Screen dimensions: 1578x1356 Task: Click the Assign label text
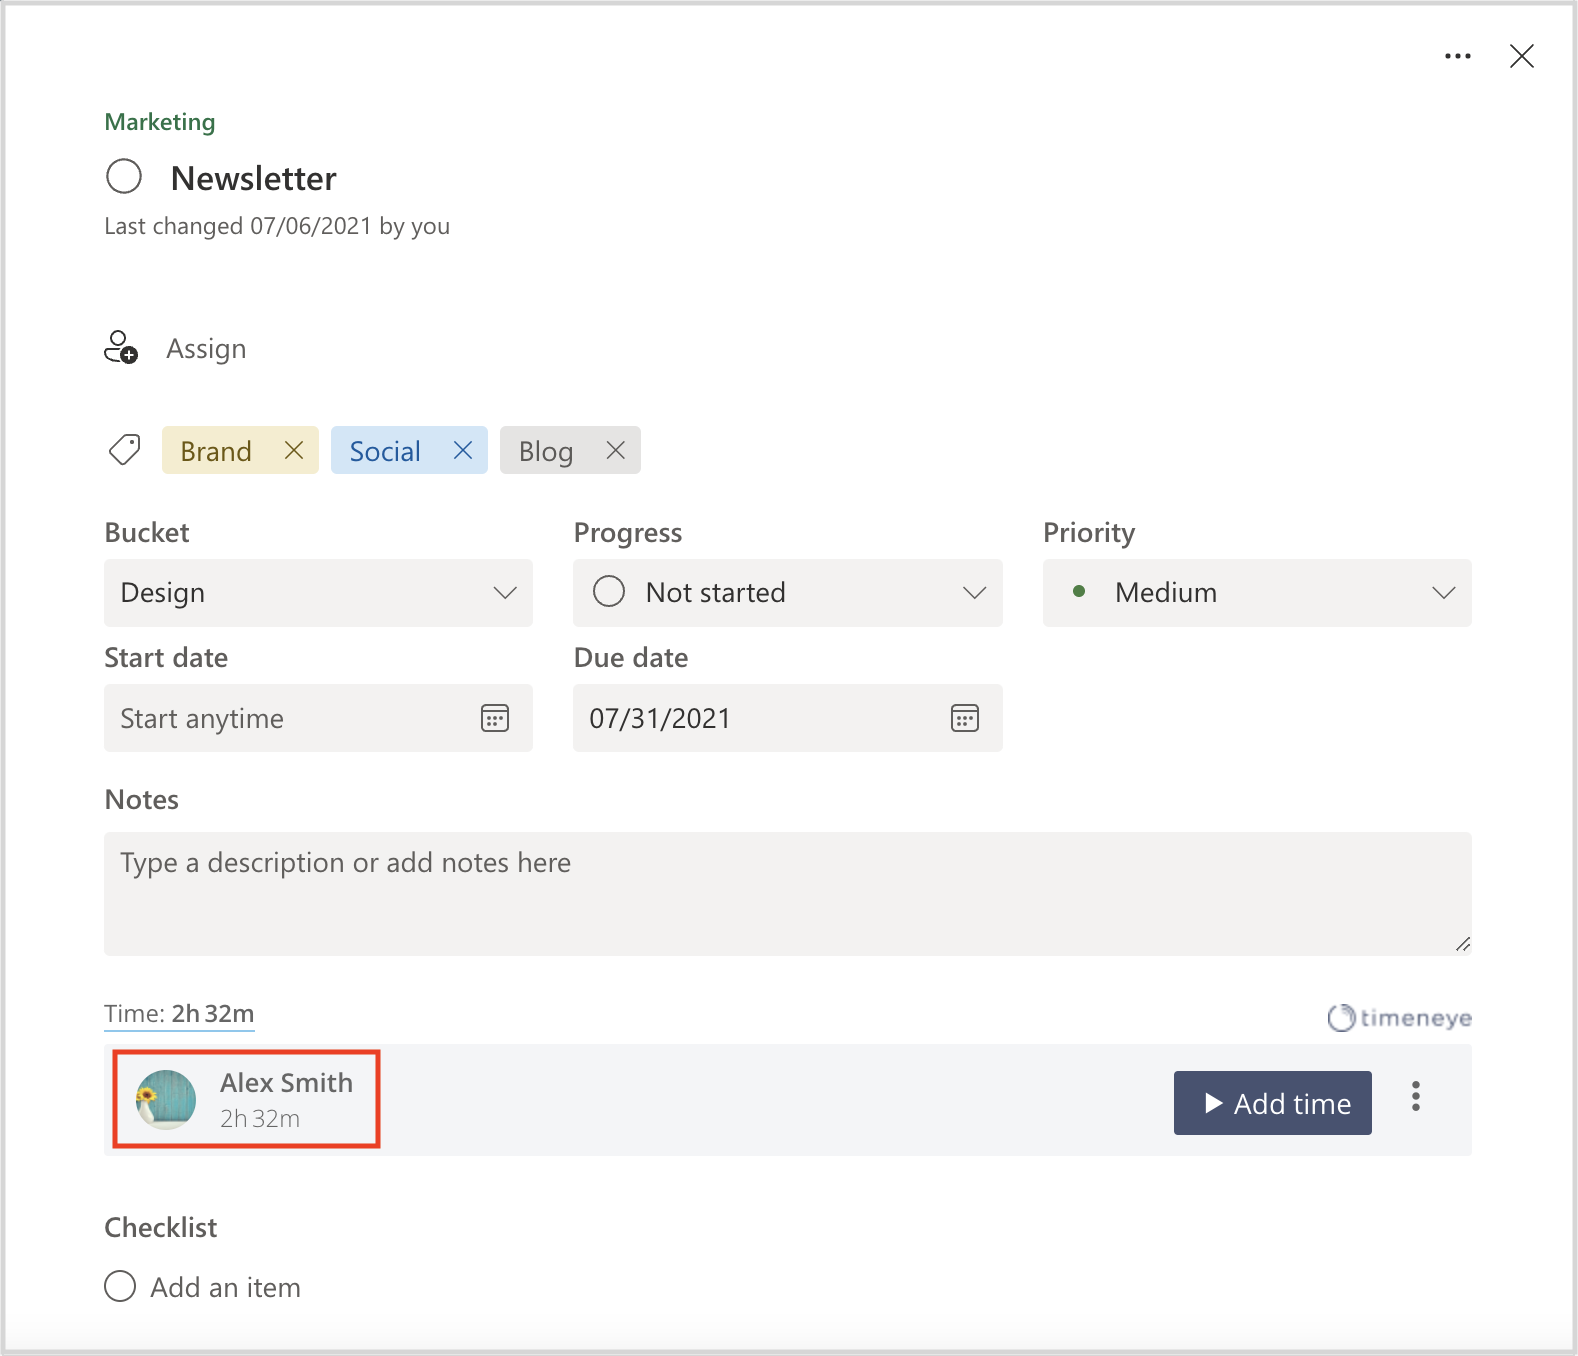(206, 349)
